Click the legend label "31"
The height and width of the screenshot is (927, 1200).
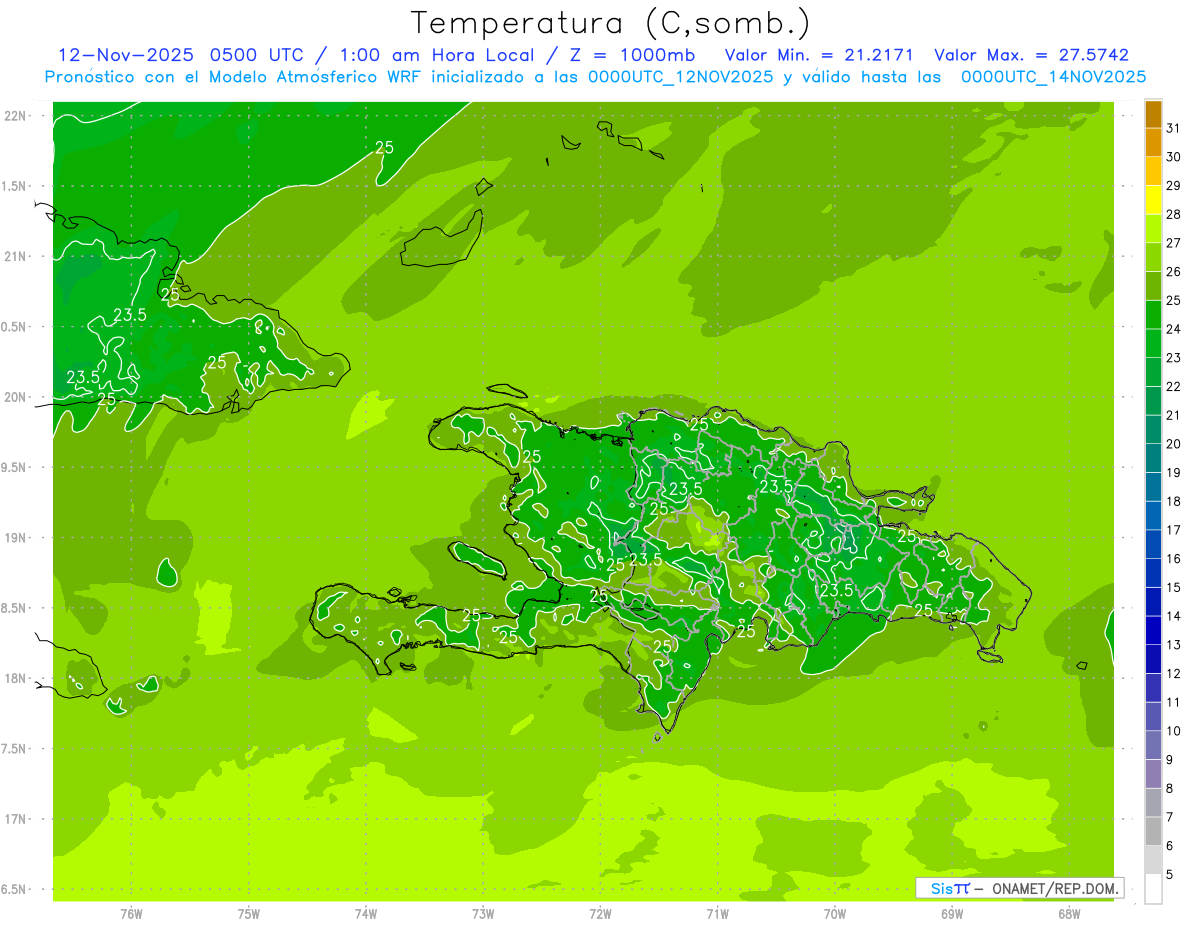pos(1173,128)
